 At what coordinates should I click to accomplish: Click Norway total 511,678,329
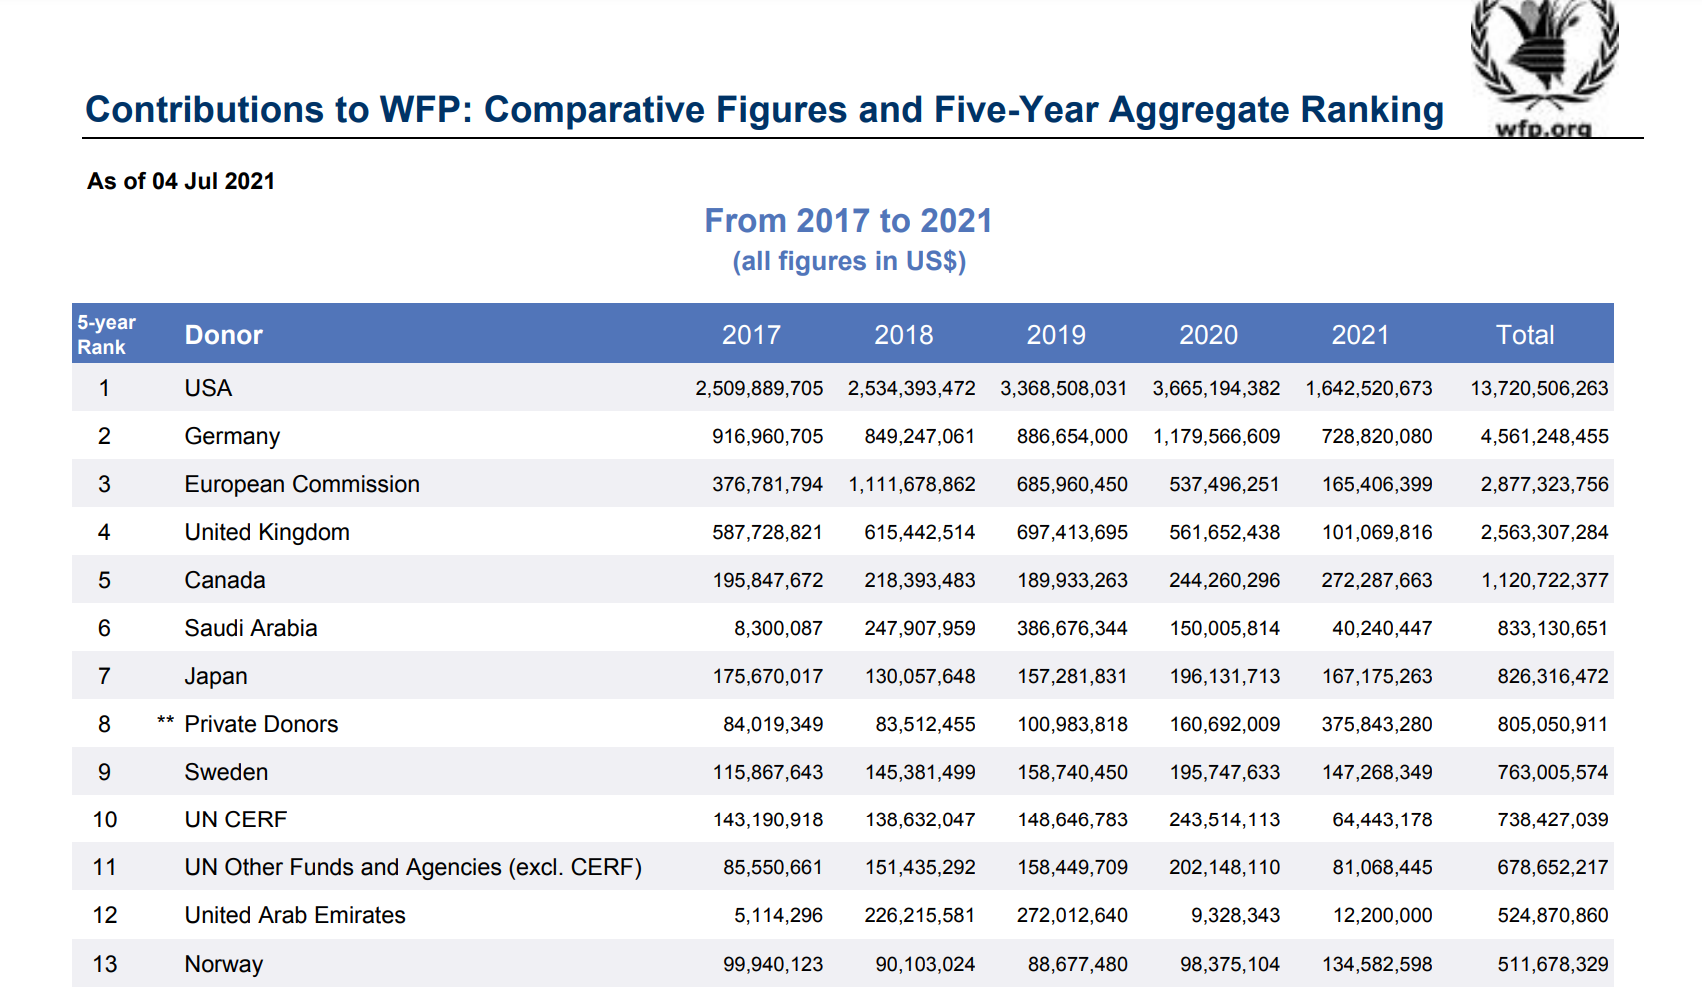pyautogui.click(x=1553, y=964)
